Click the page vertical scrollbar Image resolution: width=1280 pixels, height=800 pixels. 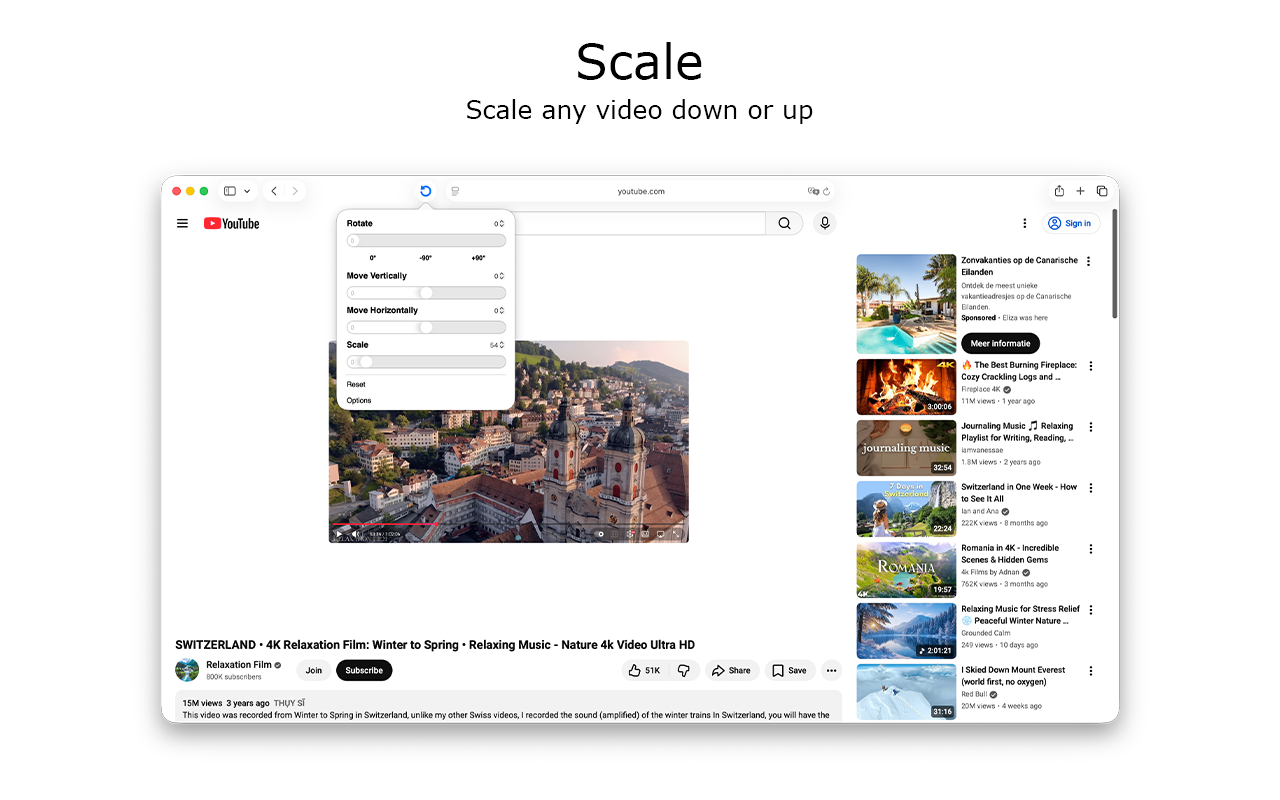(1115, 264)
